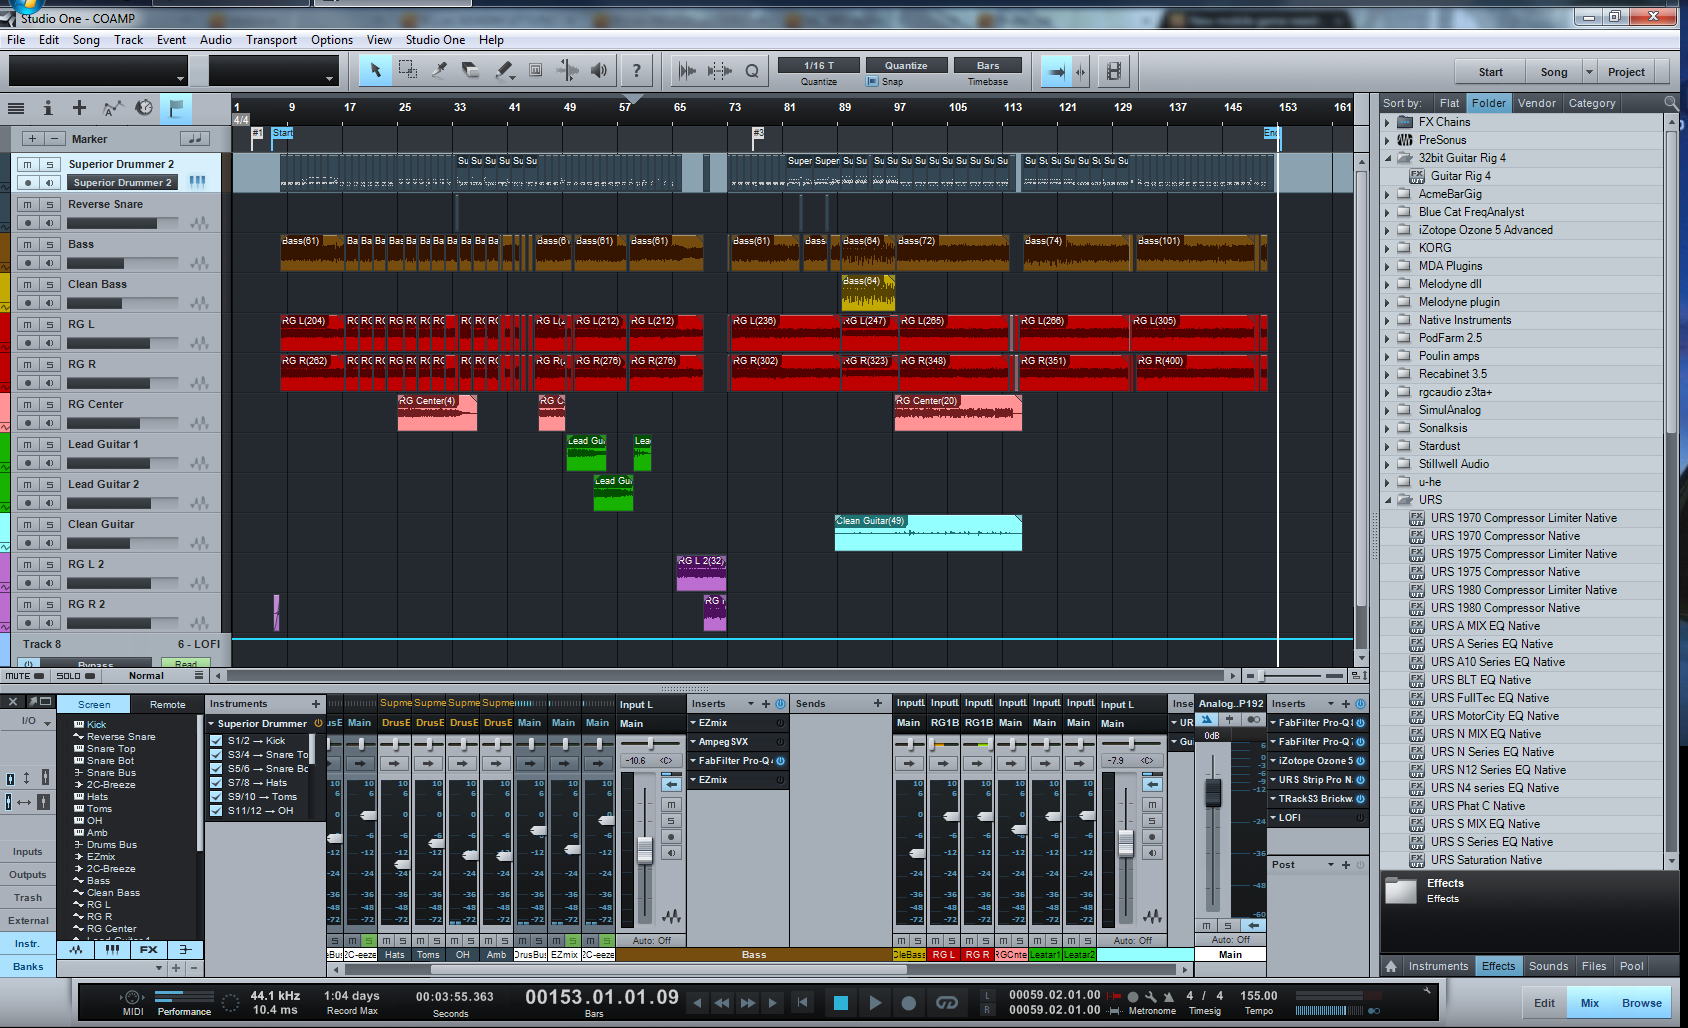Add tracks with the plus icon
Screen dimensions: 1688x1028
pyautogui.click(x=79, y=108)
